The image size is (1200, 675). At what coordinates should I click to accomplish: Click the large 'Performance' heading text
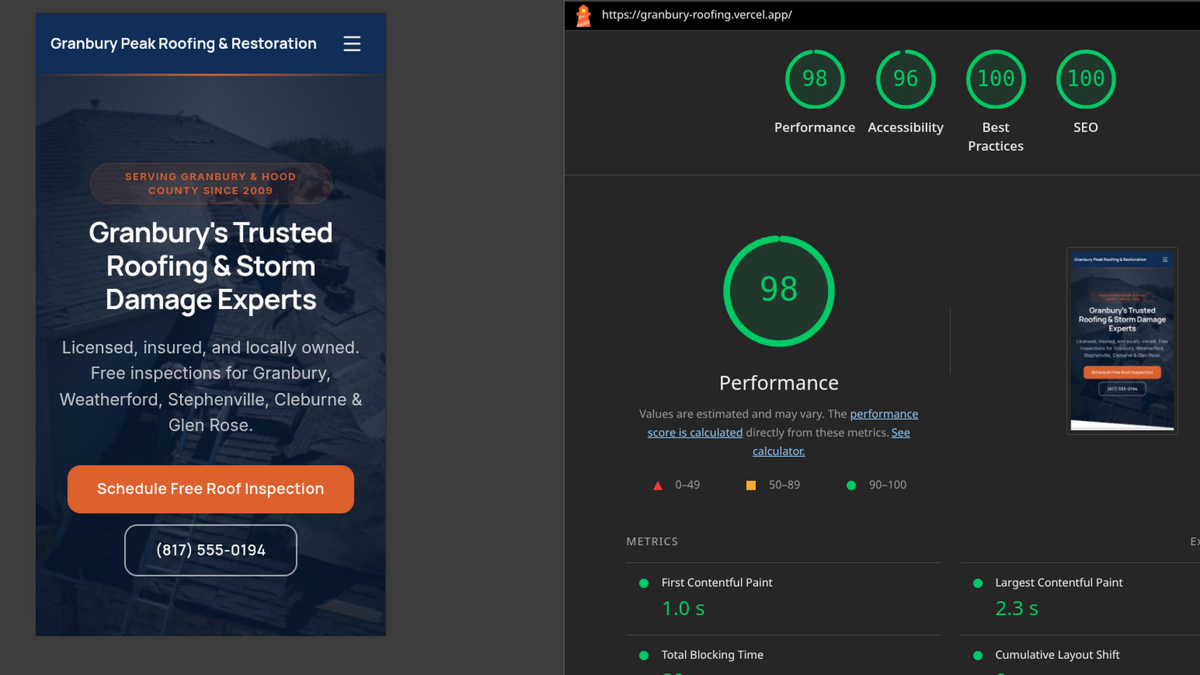tap(779, 383)
